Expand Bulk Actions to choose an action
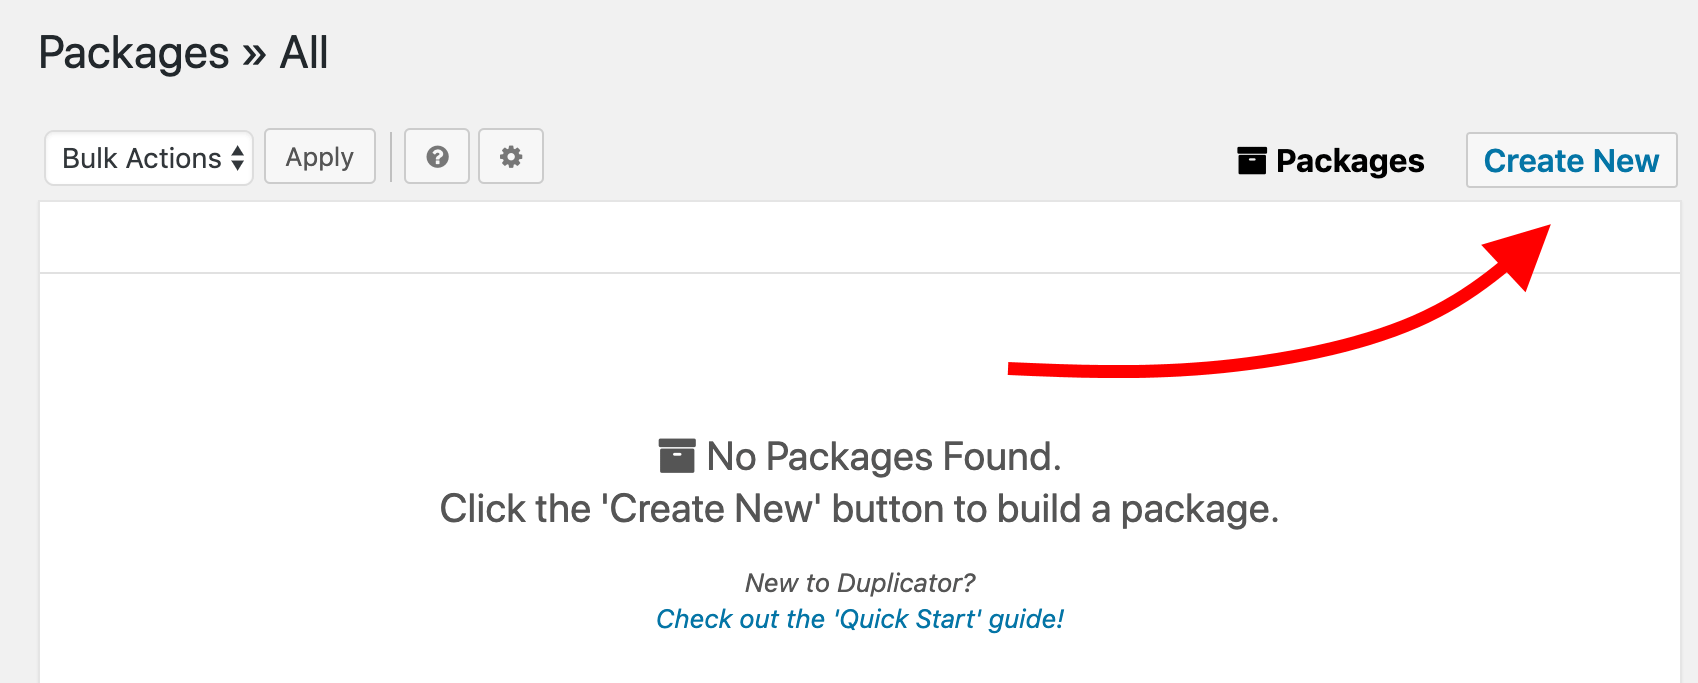The image size is (1698, 683). click(148, 157)
